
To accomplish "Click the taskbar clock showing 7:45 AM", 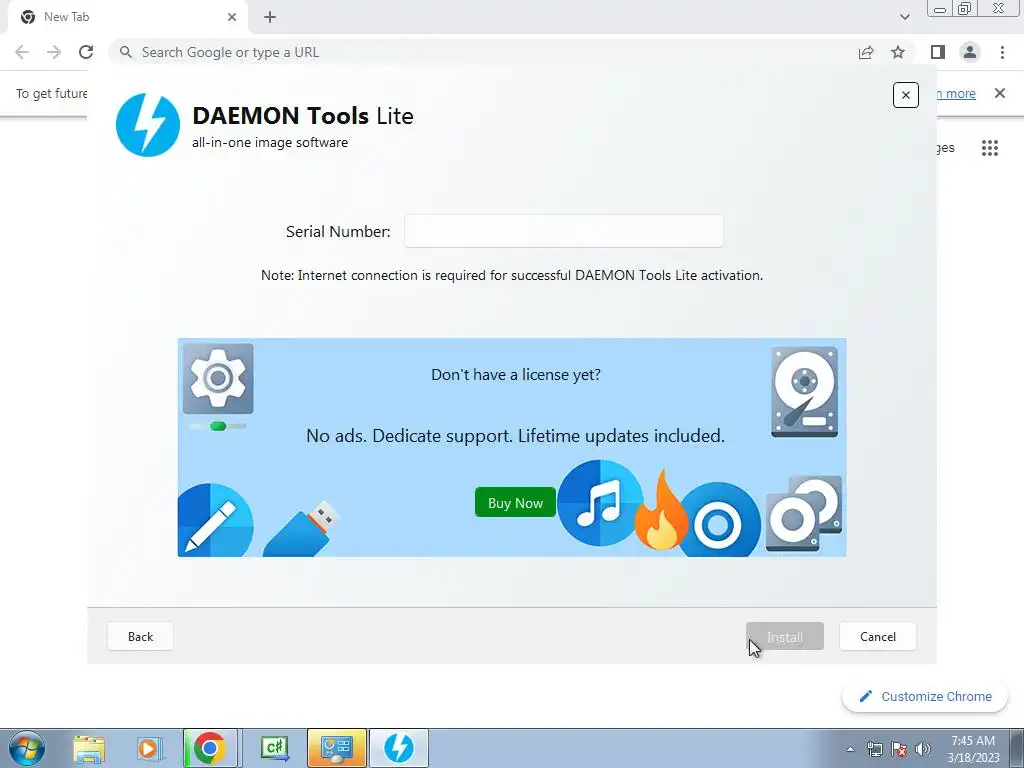I will (x=973, y=749).
